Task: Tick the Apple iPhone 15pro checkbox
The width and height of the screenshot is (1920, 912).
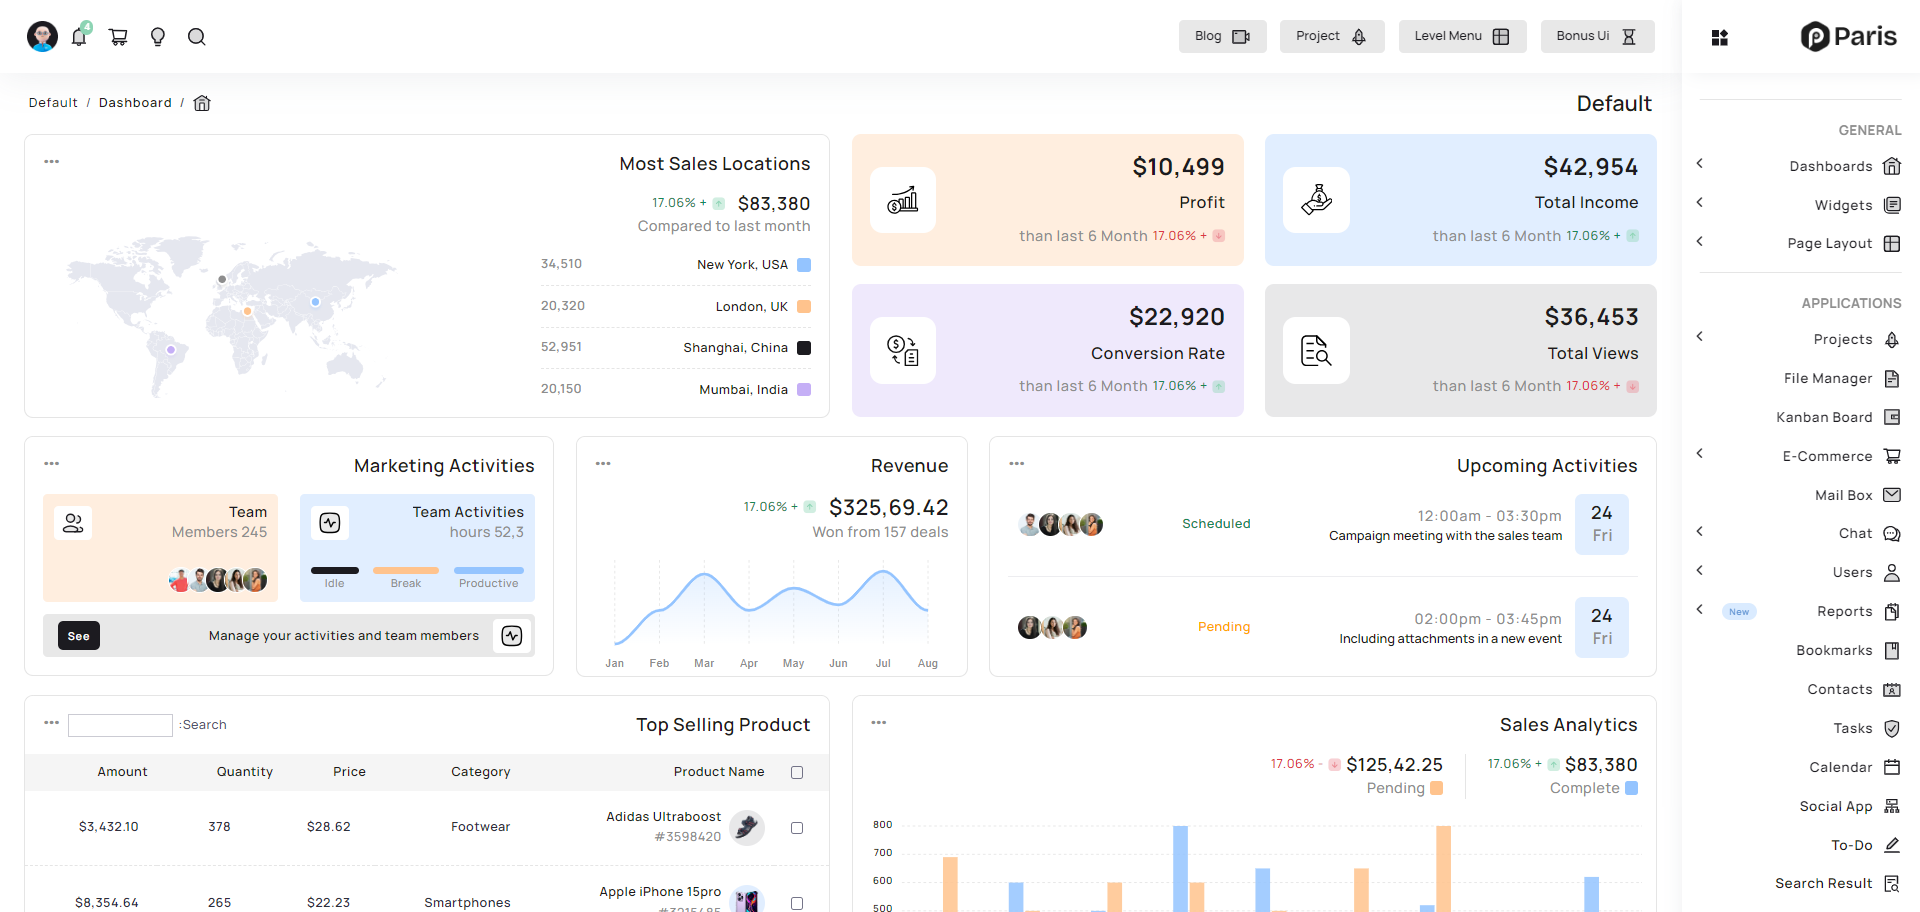Action: click(797, 903)
